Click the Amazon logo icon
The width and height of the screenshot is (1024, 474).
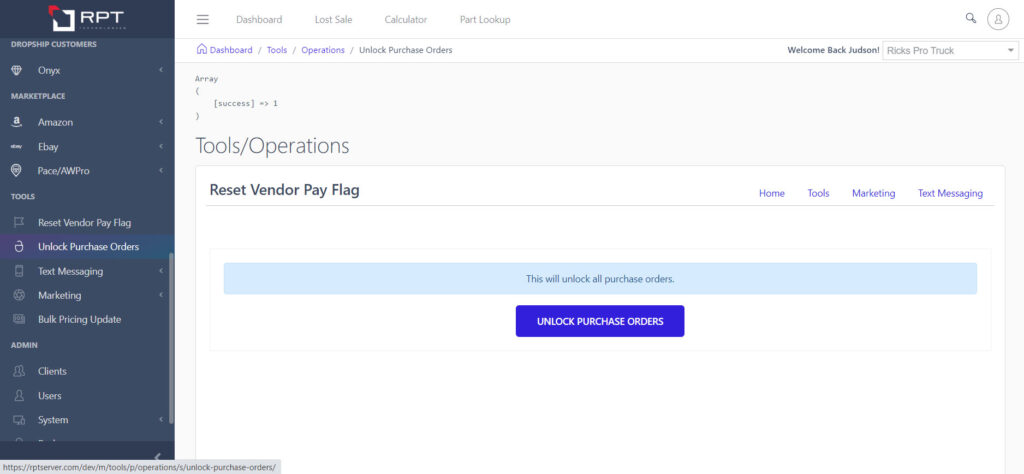click(x=18, y=122)
